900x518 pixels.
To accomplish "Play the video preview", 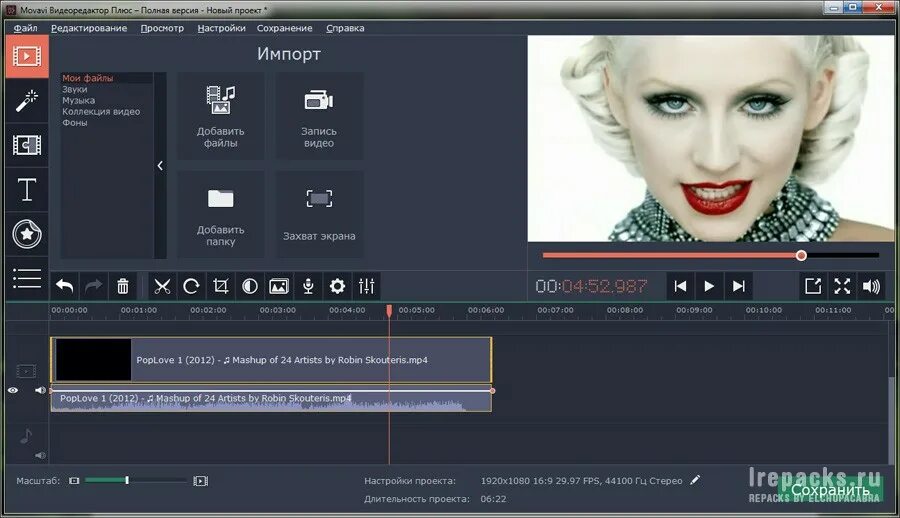I will pos(709,286).
